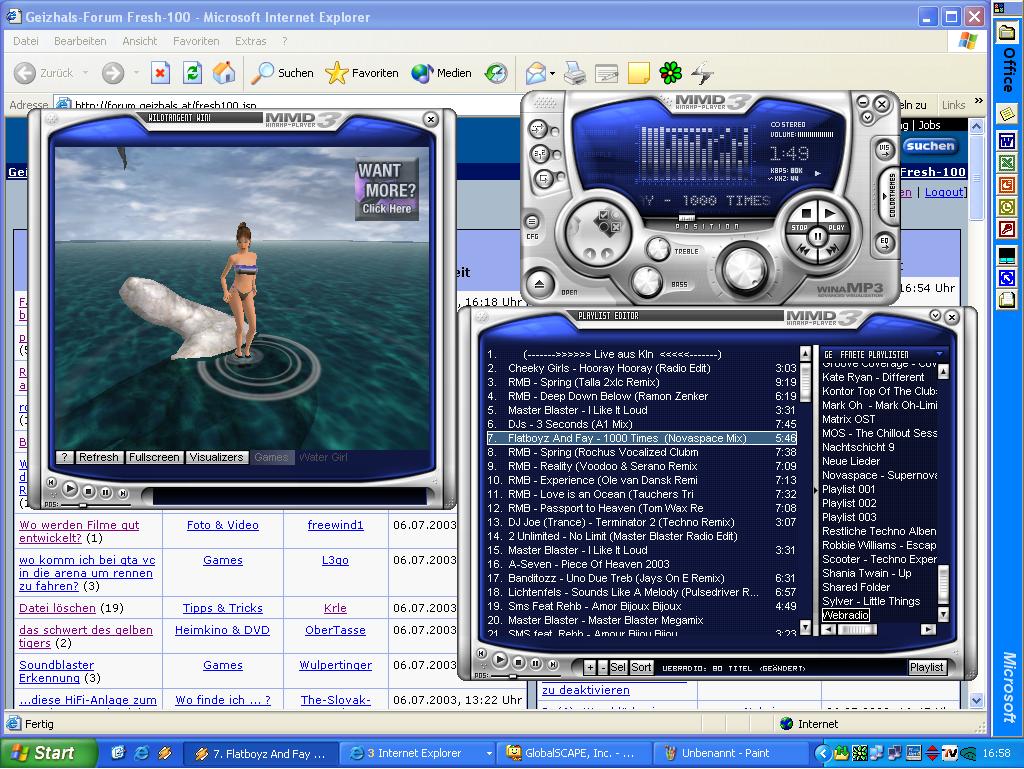
Task: Open the Medien bar in Internet Explorer
Action: [441, 73]
